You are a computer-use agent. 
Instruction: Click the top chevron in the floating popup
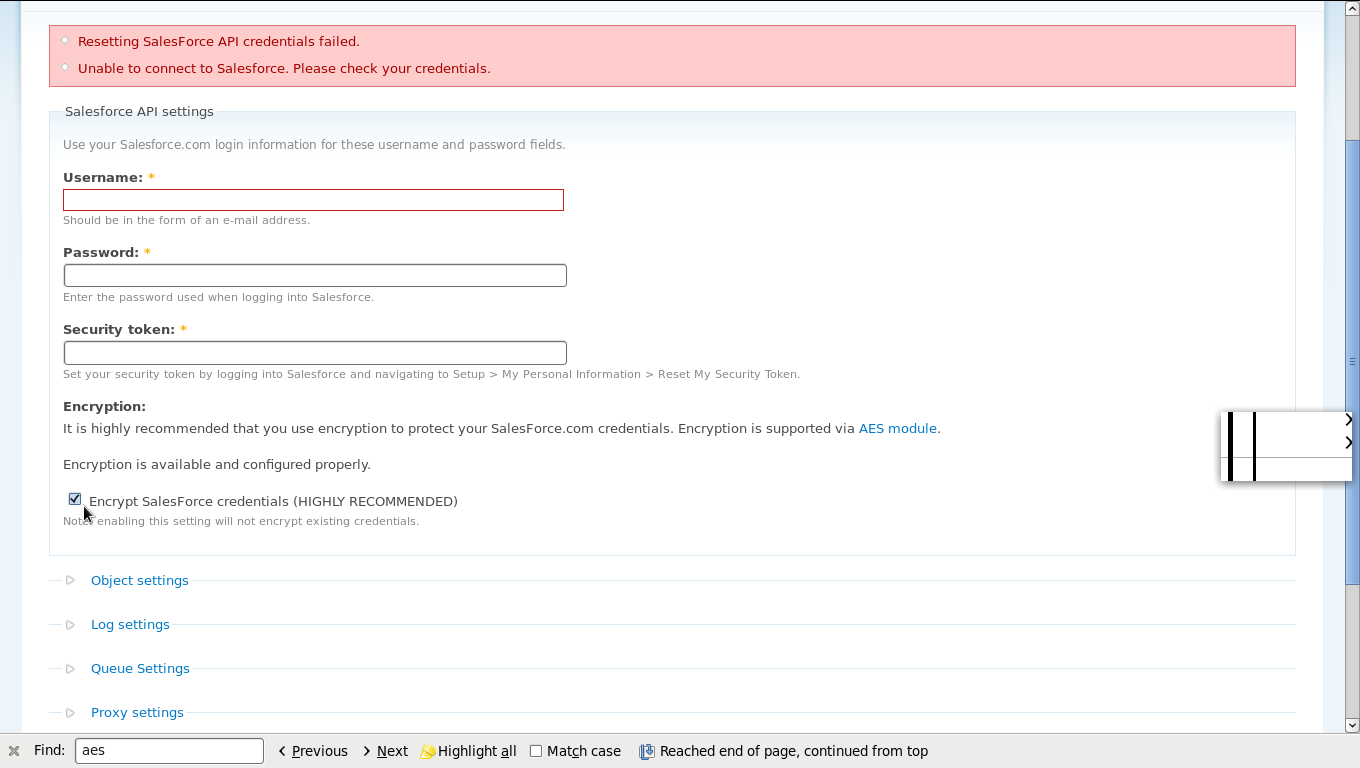1347,420
